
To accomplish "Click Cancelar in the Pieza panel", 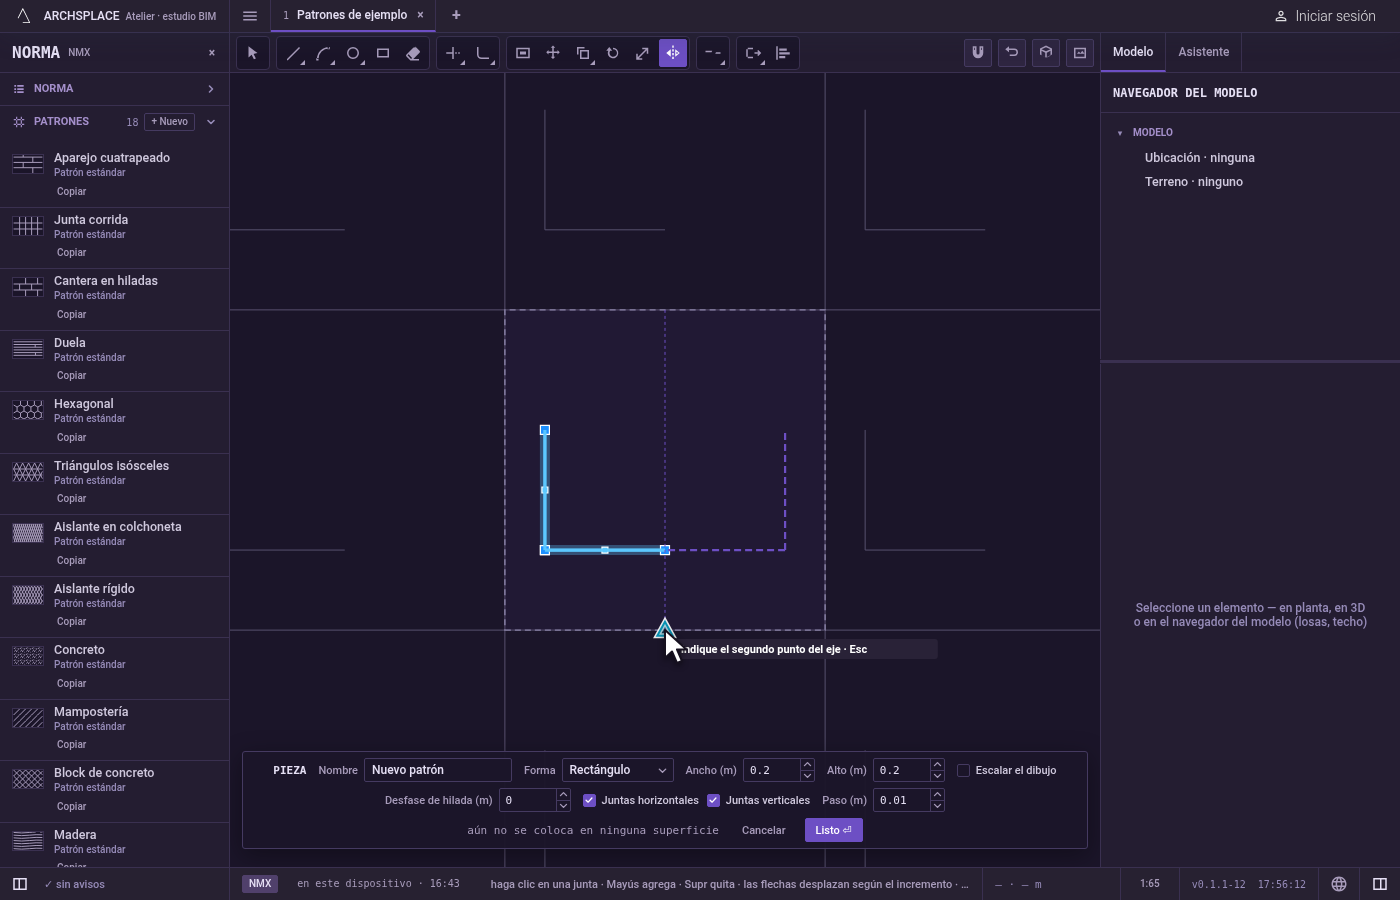I will 763,830.
